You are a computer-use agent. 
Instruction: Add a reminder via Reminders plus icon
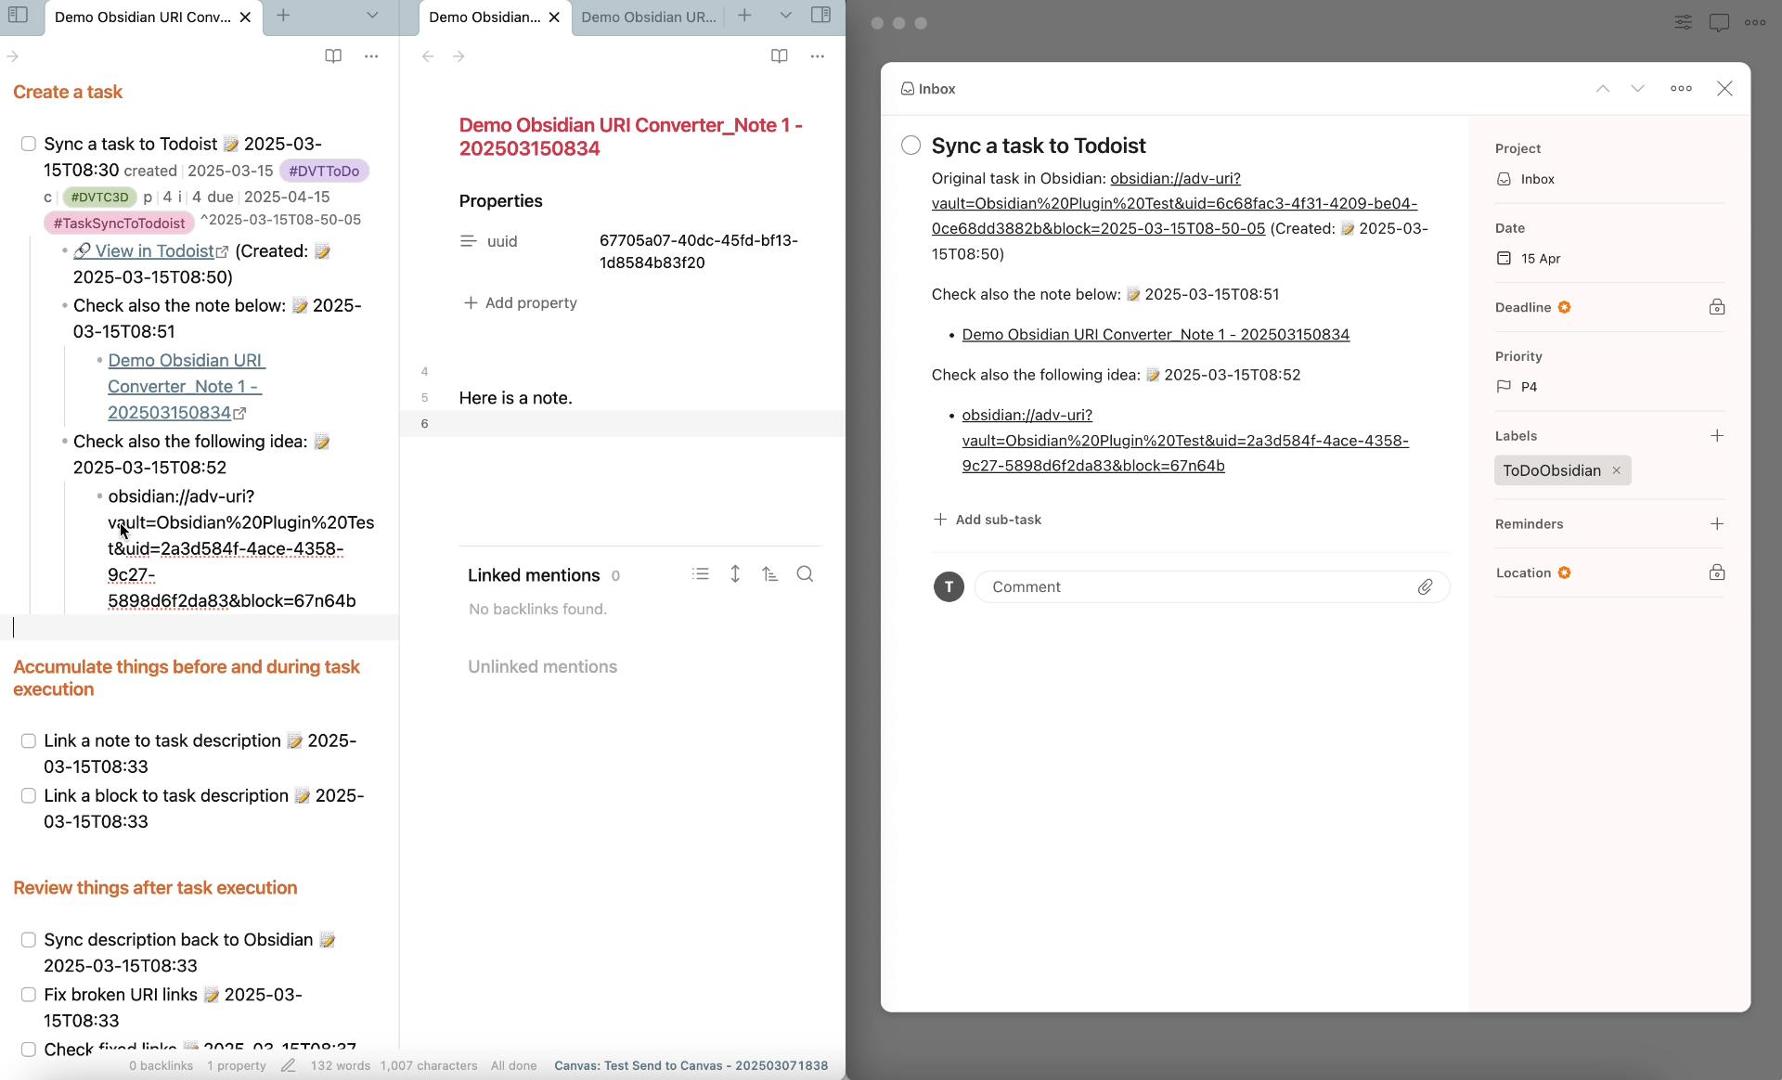click(x=1717, y=524)
